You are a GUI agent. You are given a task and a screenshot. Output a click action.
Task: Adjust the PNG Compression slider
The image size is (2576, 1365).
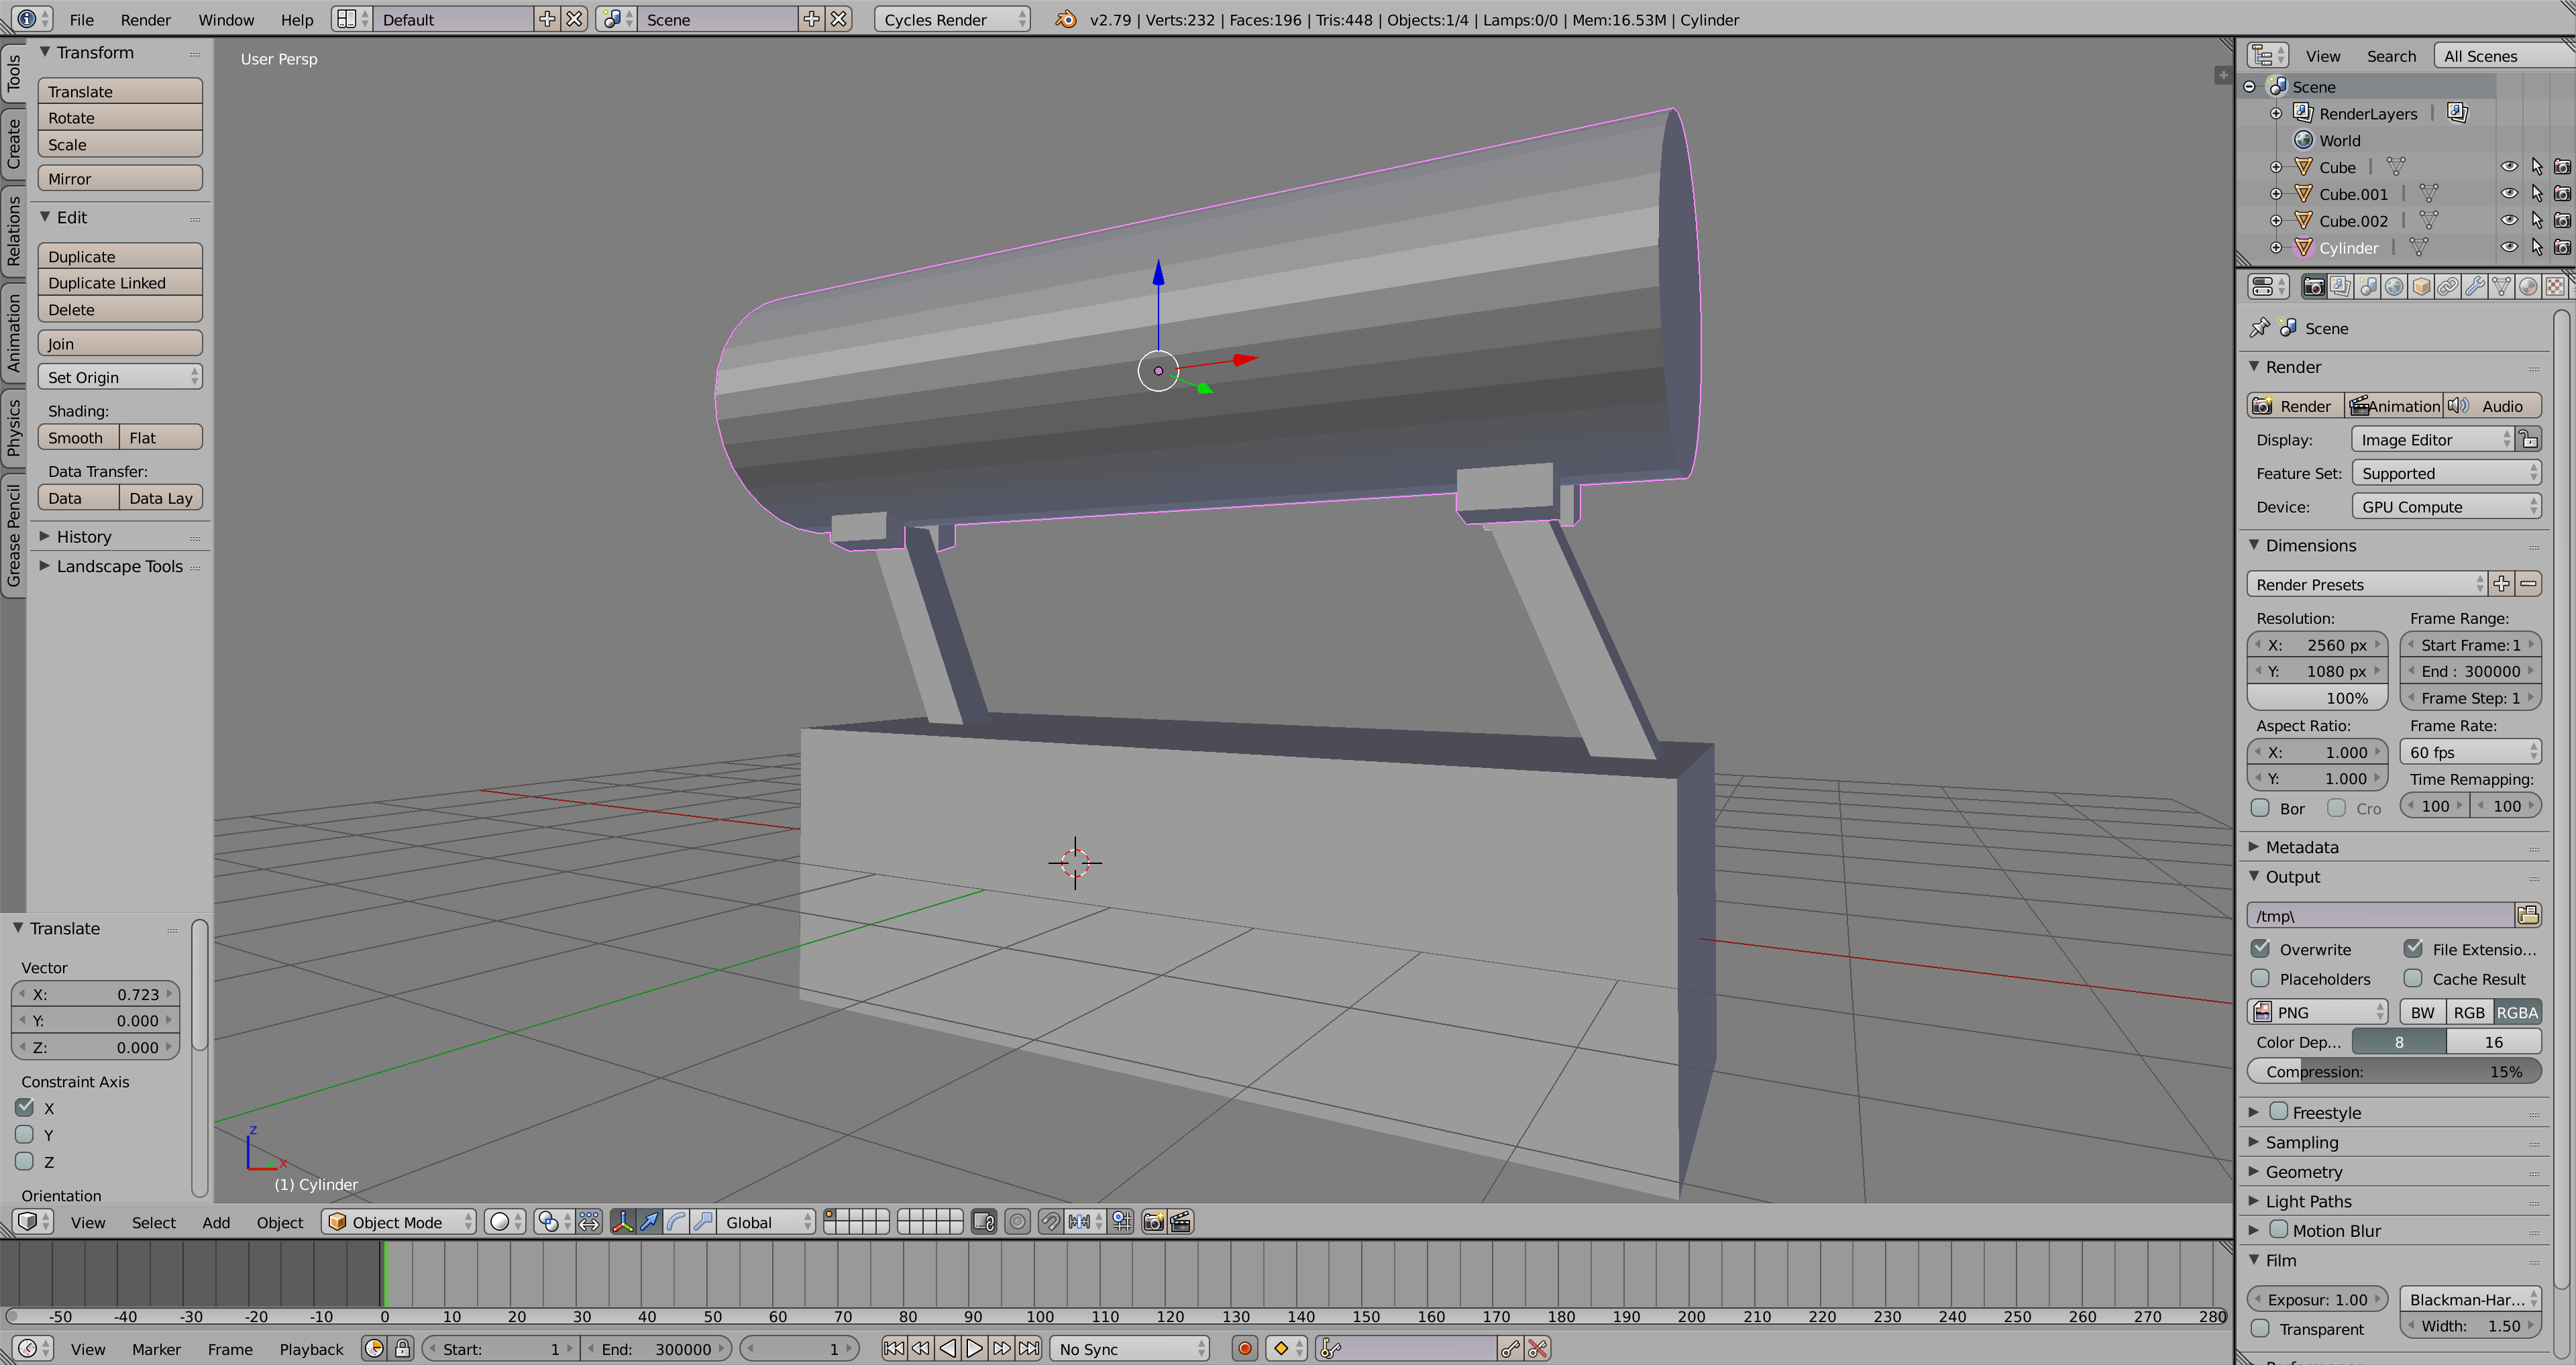click(2394, 1071)
